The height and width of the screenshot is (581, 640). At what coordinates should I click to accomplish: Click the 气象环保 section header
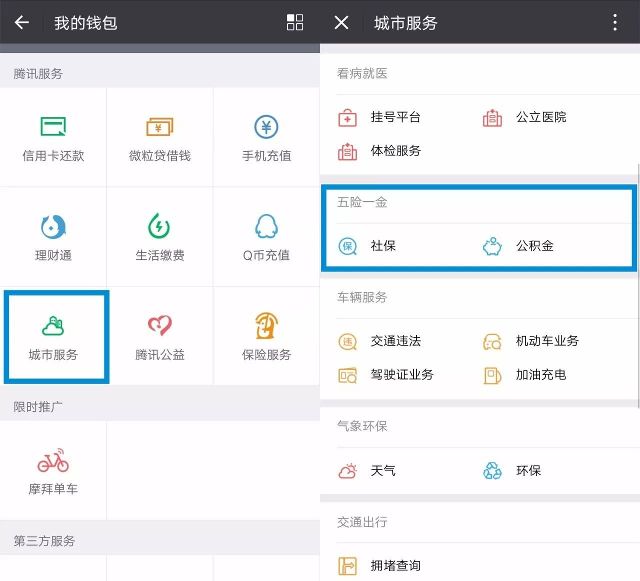[362, 426]
